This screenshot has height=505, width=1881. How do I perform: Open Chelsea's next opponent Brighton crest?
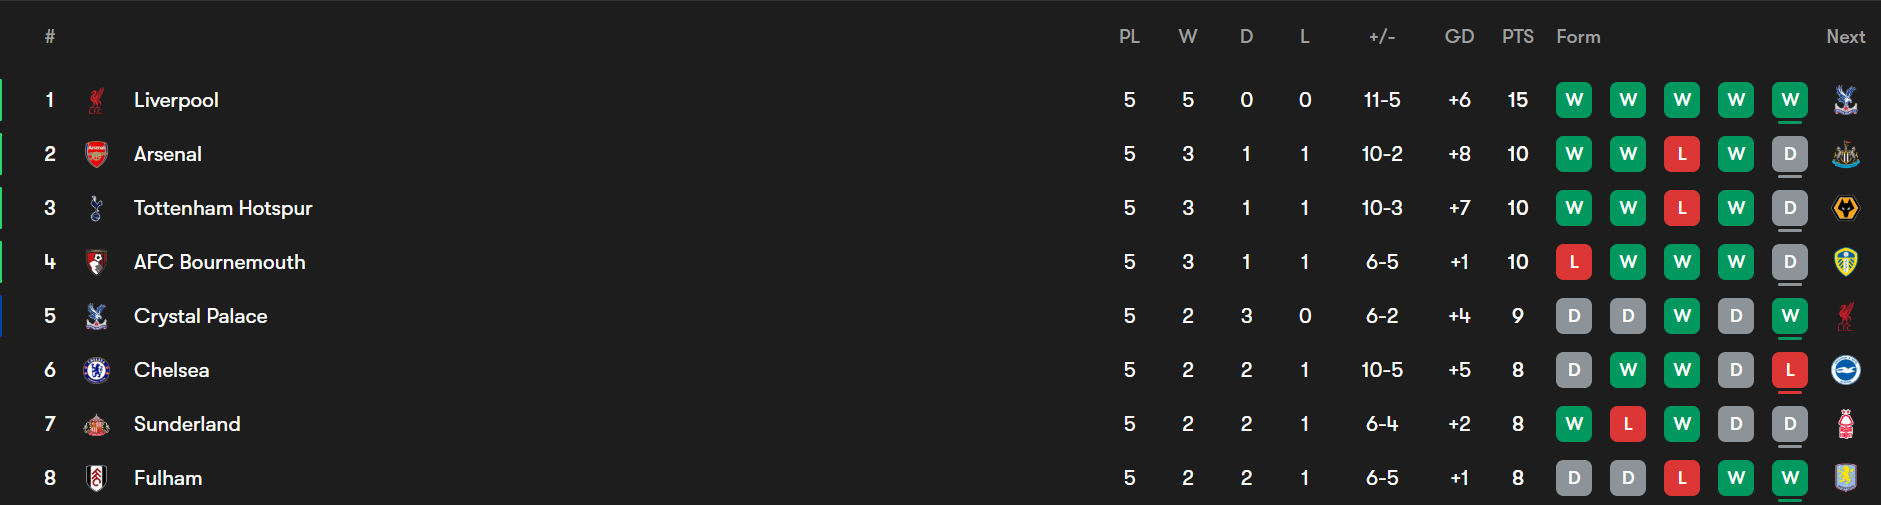[x=1845, y=370]
